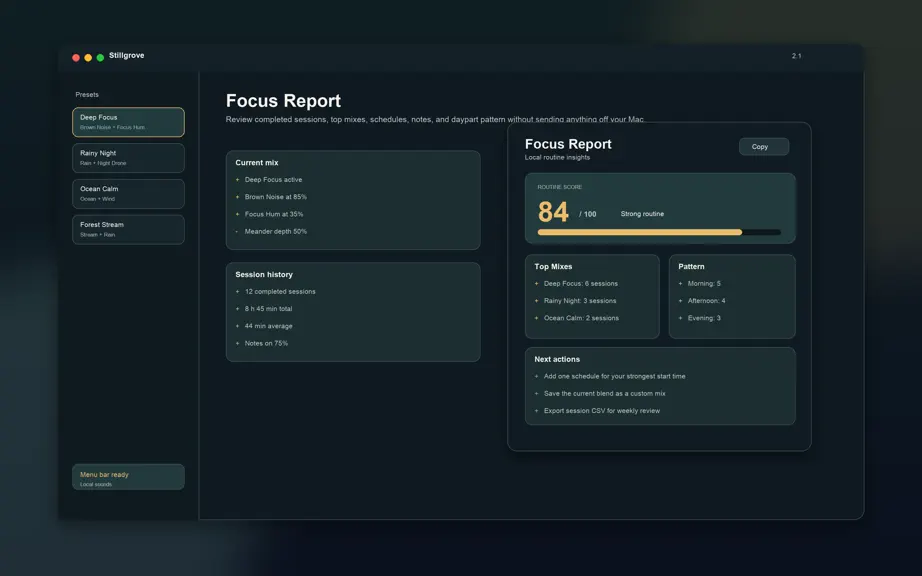Click Ocean Calm: 2 sessions entry
Viewport: 922px width, 576px height.
(581, 318)
